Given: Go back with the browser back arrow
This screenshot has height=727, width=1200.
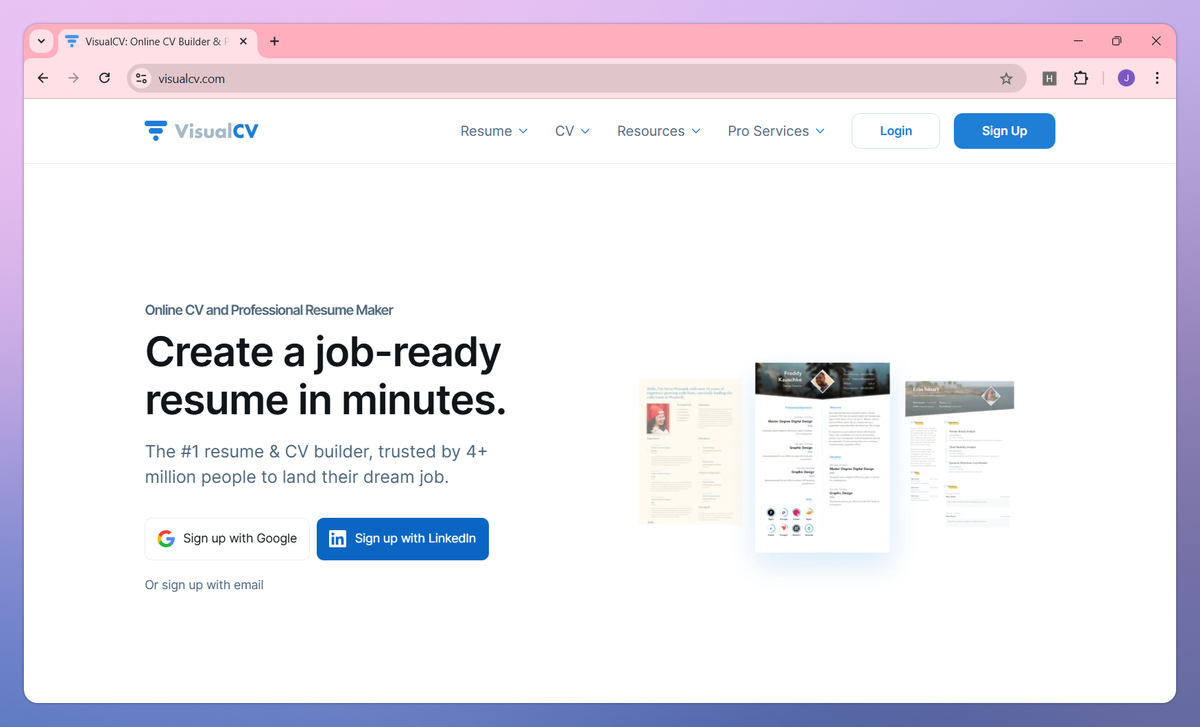Looking at the screenshot, I should (43, 78).
